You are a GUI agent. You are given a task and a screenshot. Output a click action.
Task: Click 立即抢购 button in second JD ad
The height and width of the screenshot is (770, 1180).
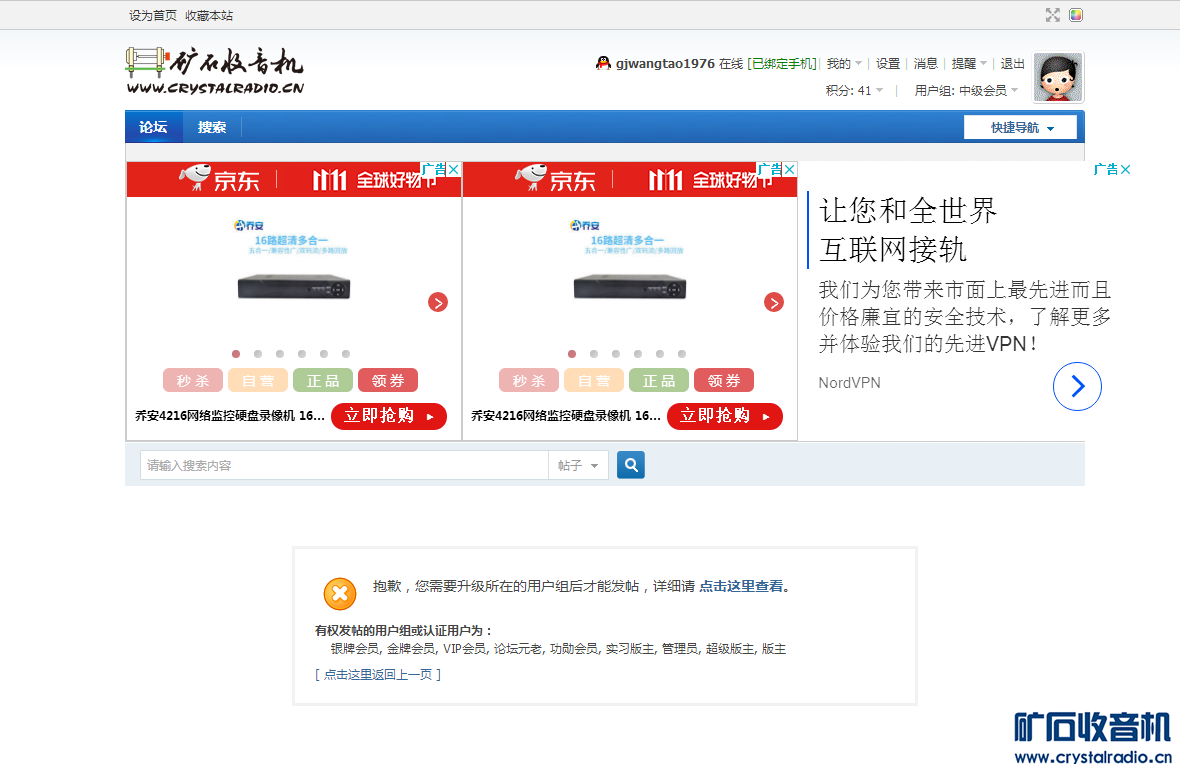[725, 416]
